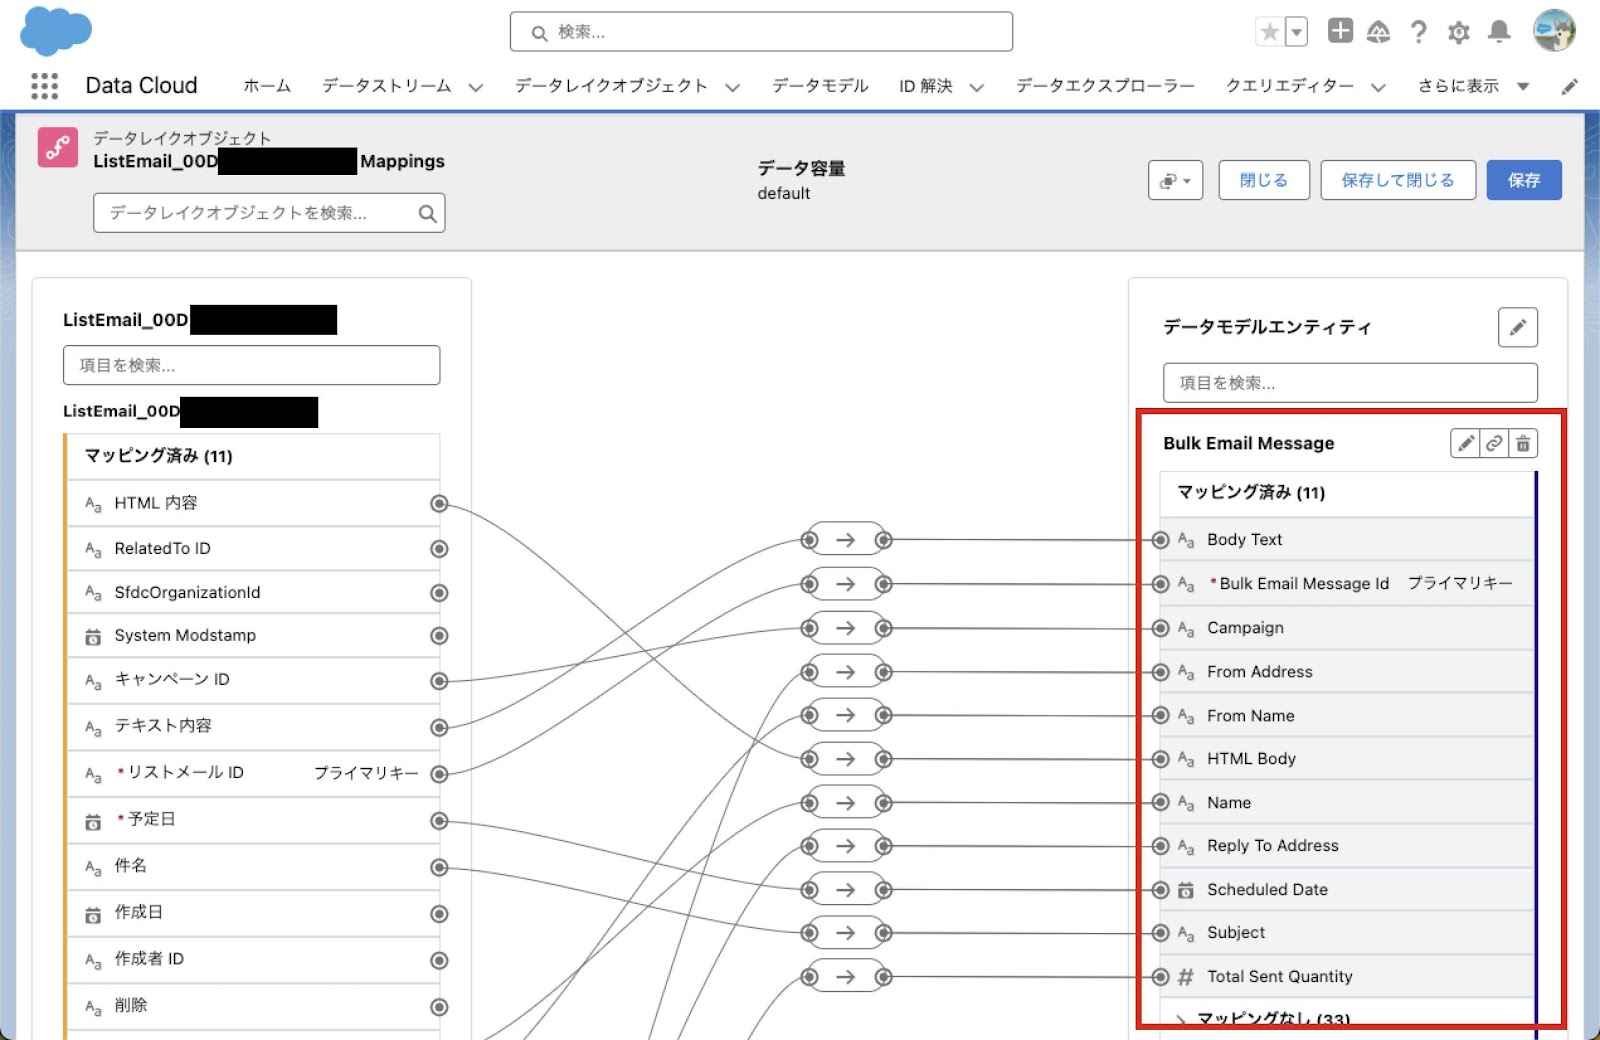Select the 予定日 source connector

click(x=439, y=821)
